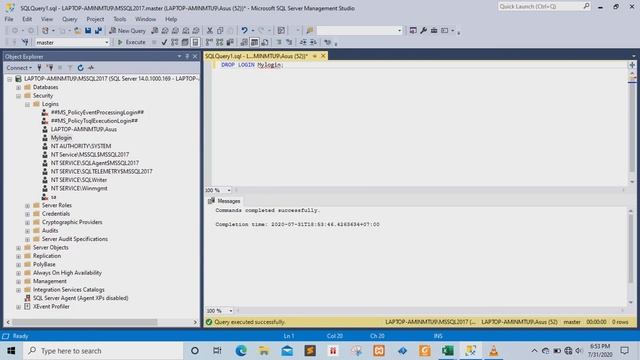The width and height of the screenshot is (640, 360).
Task: Open Excel from the taskbar
Action: pyautogui.click(x=448, y=351)
